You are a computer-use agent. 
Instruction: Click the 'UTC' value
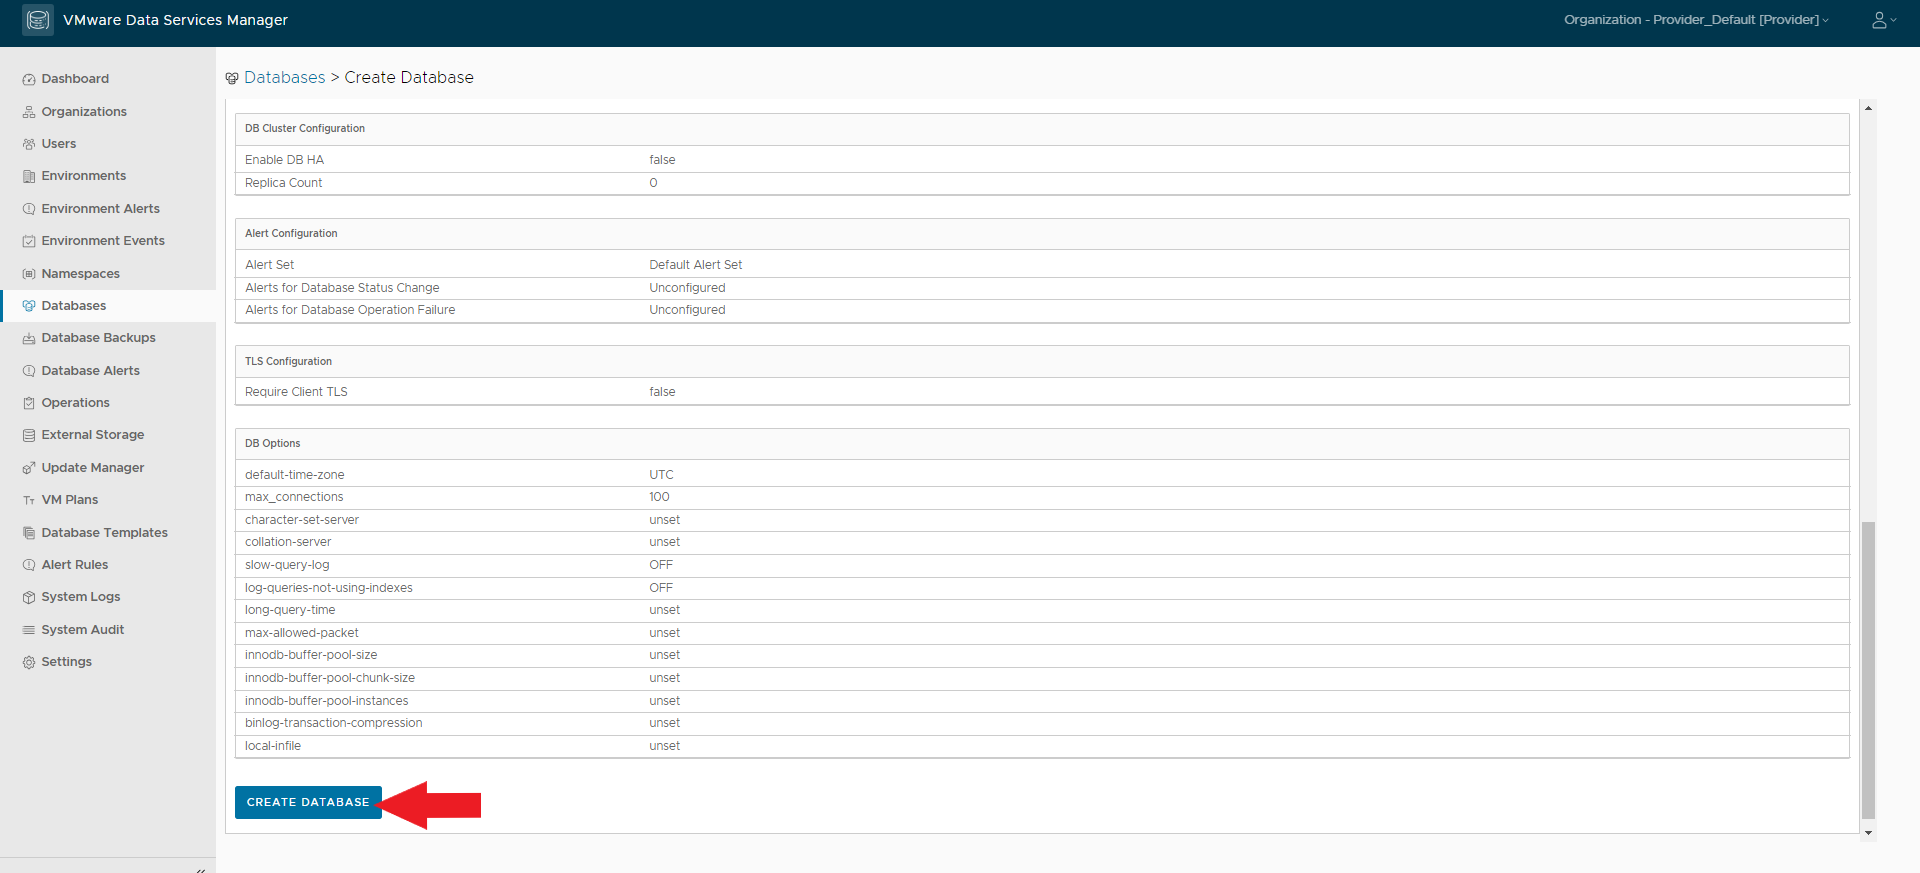tap(661, 475)
